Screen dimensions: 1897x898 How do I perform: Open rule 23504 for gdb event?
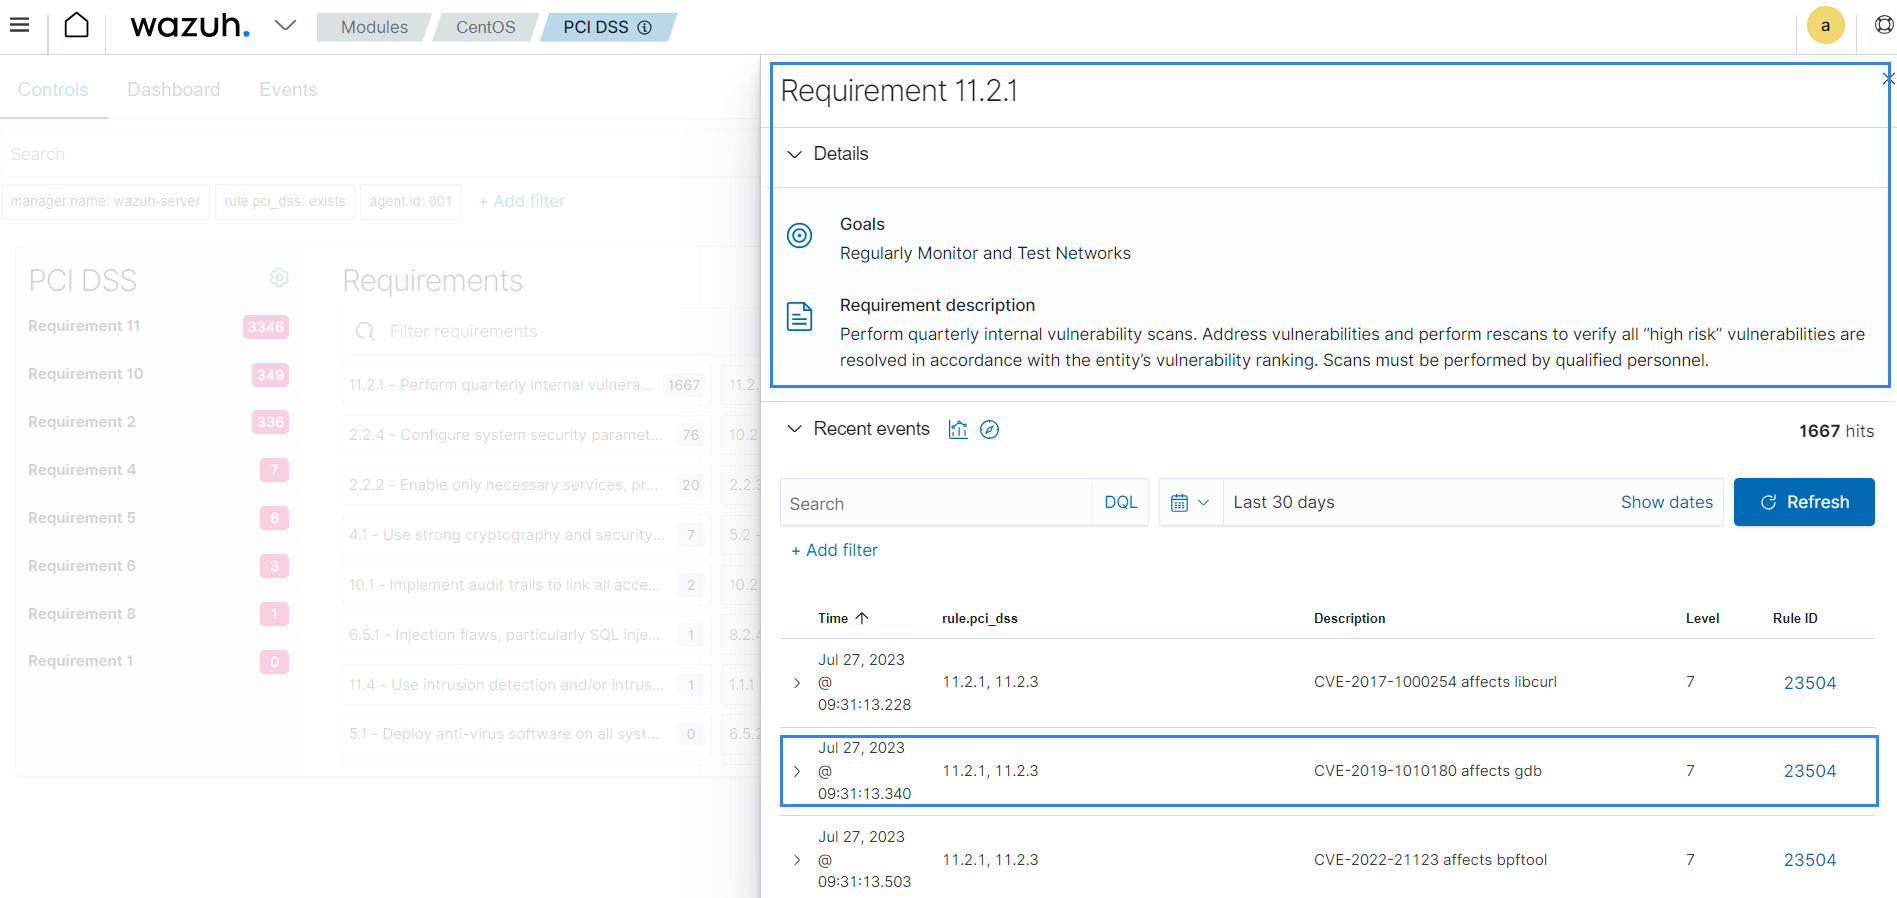coord(1809,771)
